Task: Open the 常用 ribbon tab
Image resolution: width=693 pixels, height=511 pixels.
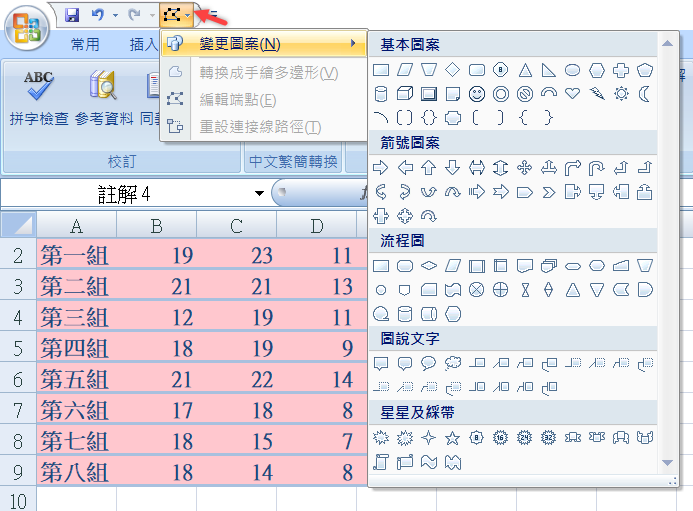Action: pyautogui.click(x=85, y=44)
